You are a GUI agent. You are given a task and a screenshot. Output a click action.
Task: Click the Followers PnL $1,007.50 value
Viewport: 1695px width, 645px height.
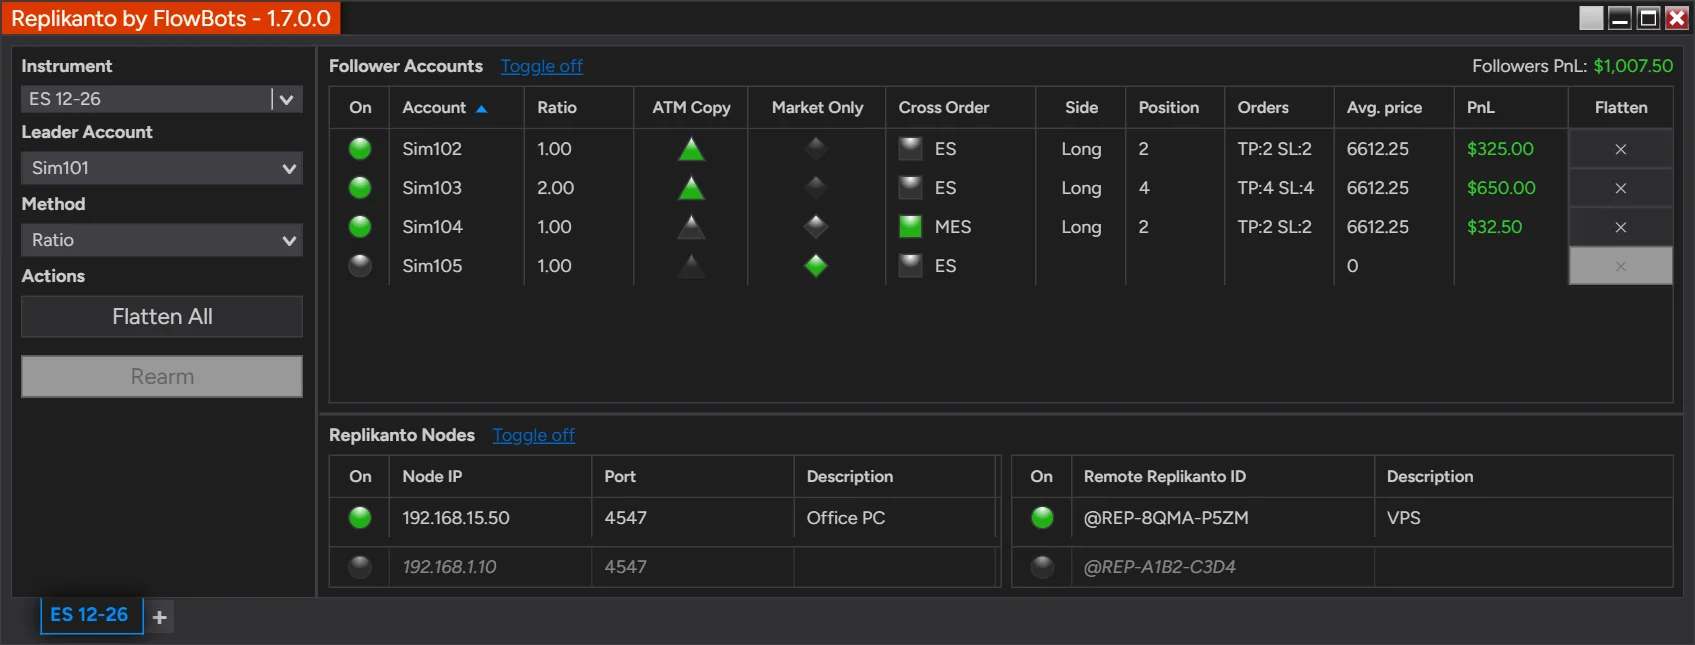pyautogui.click(x=1633, y=66)
